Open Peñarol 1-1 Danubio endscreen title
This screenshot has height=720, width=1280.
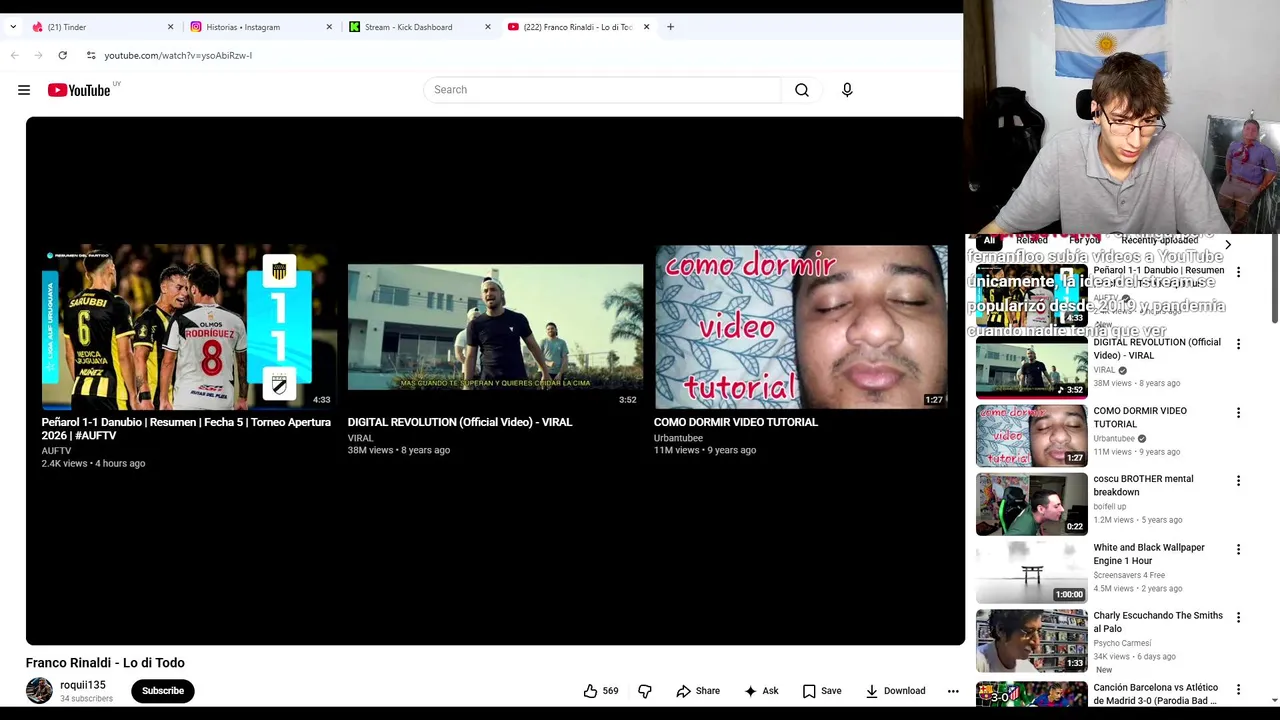click(x=186, y=429)
